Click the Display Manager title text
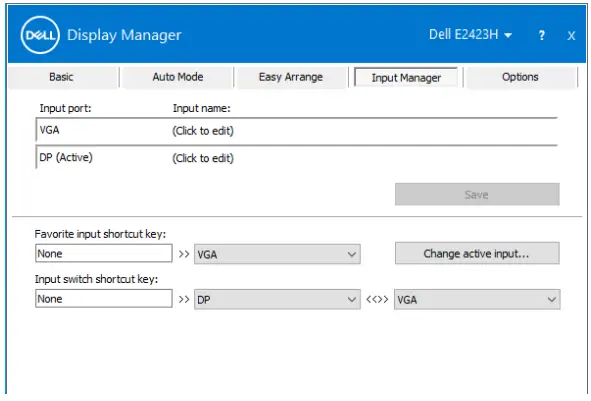Viewport: 591px width, 401px height. pos(124,35)
